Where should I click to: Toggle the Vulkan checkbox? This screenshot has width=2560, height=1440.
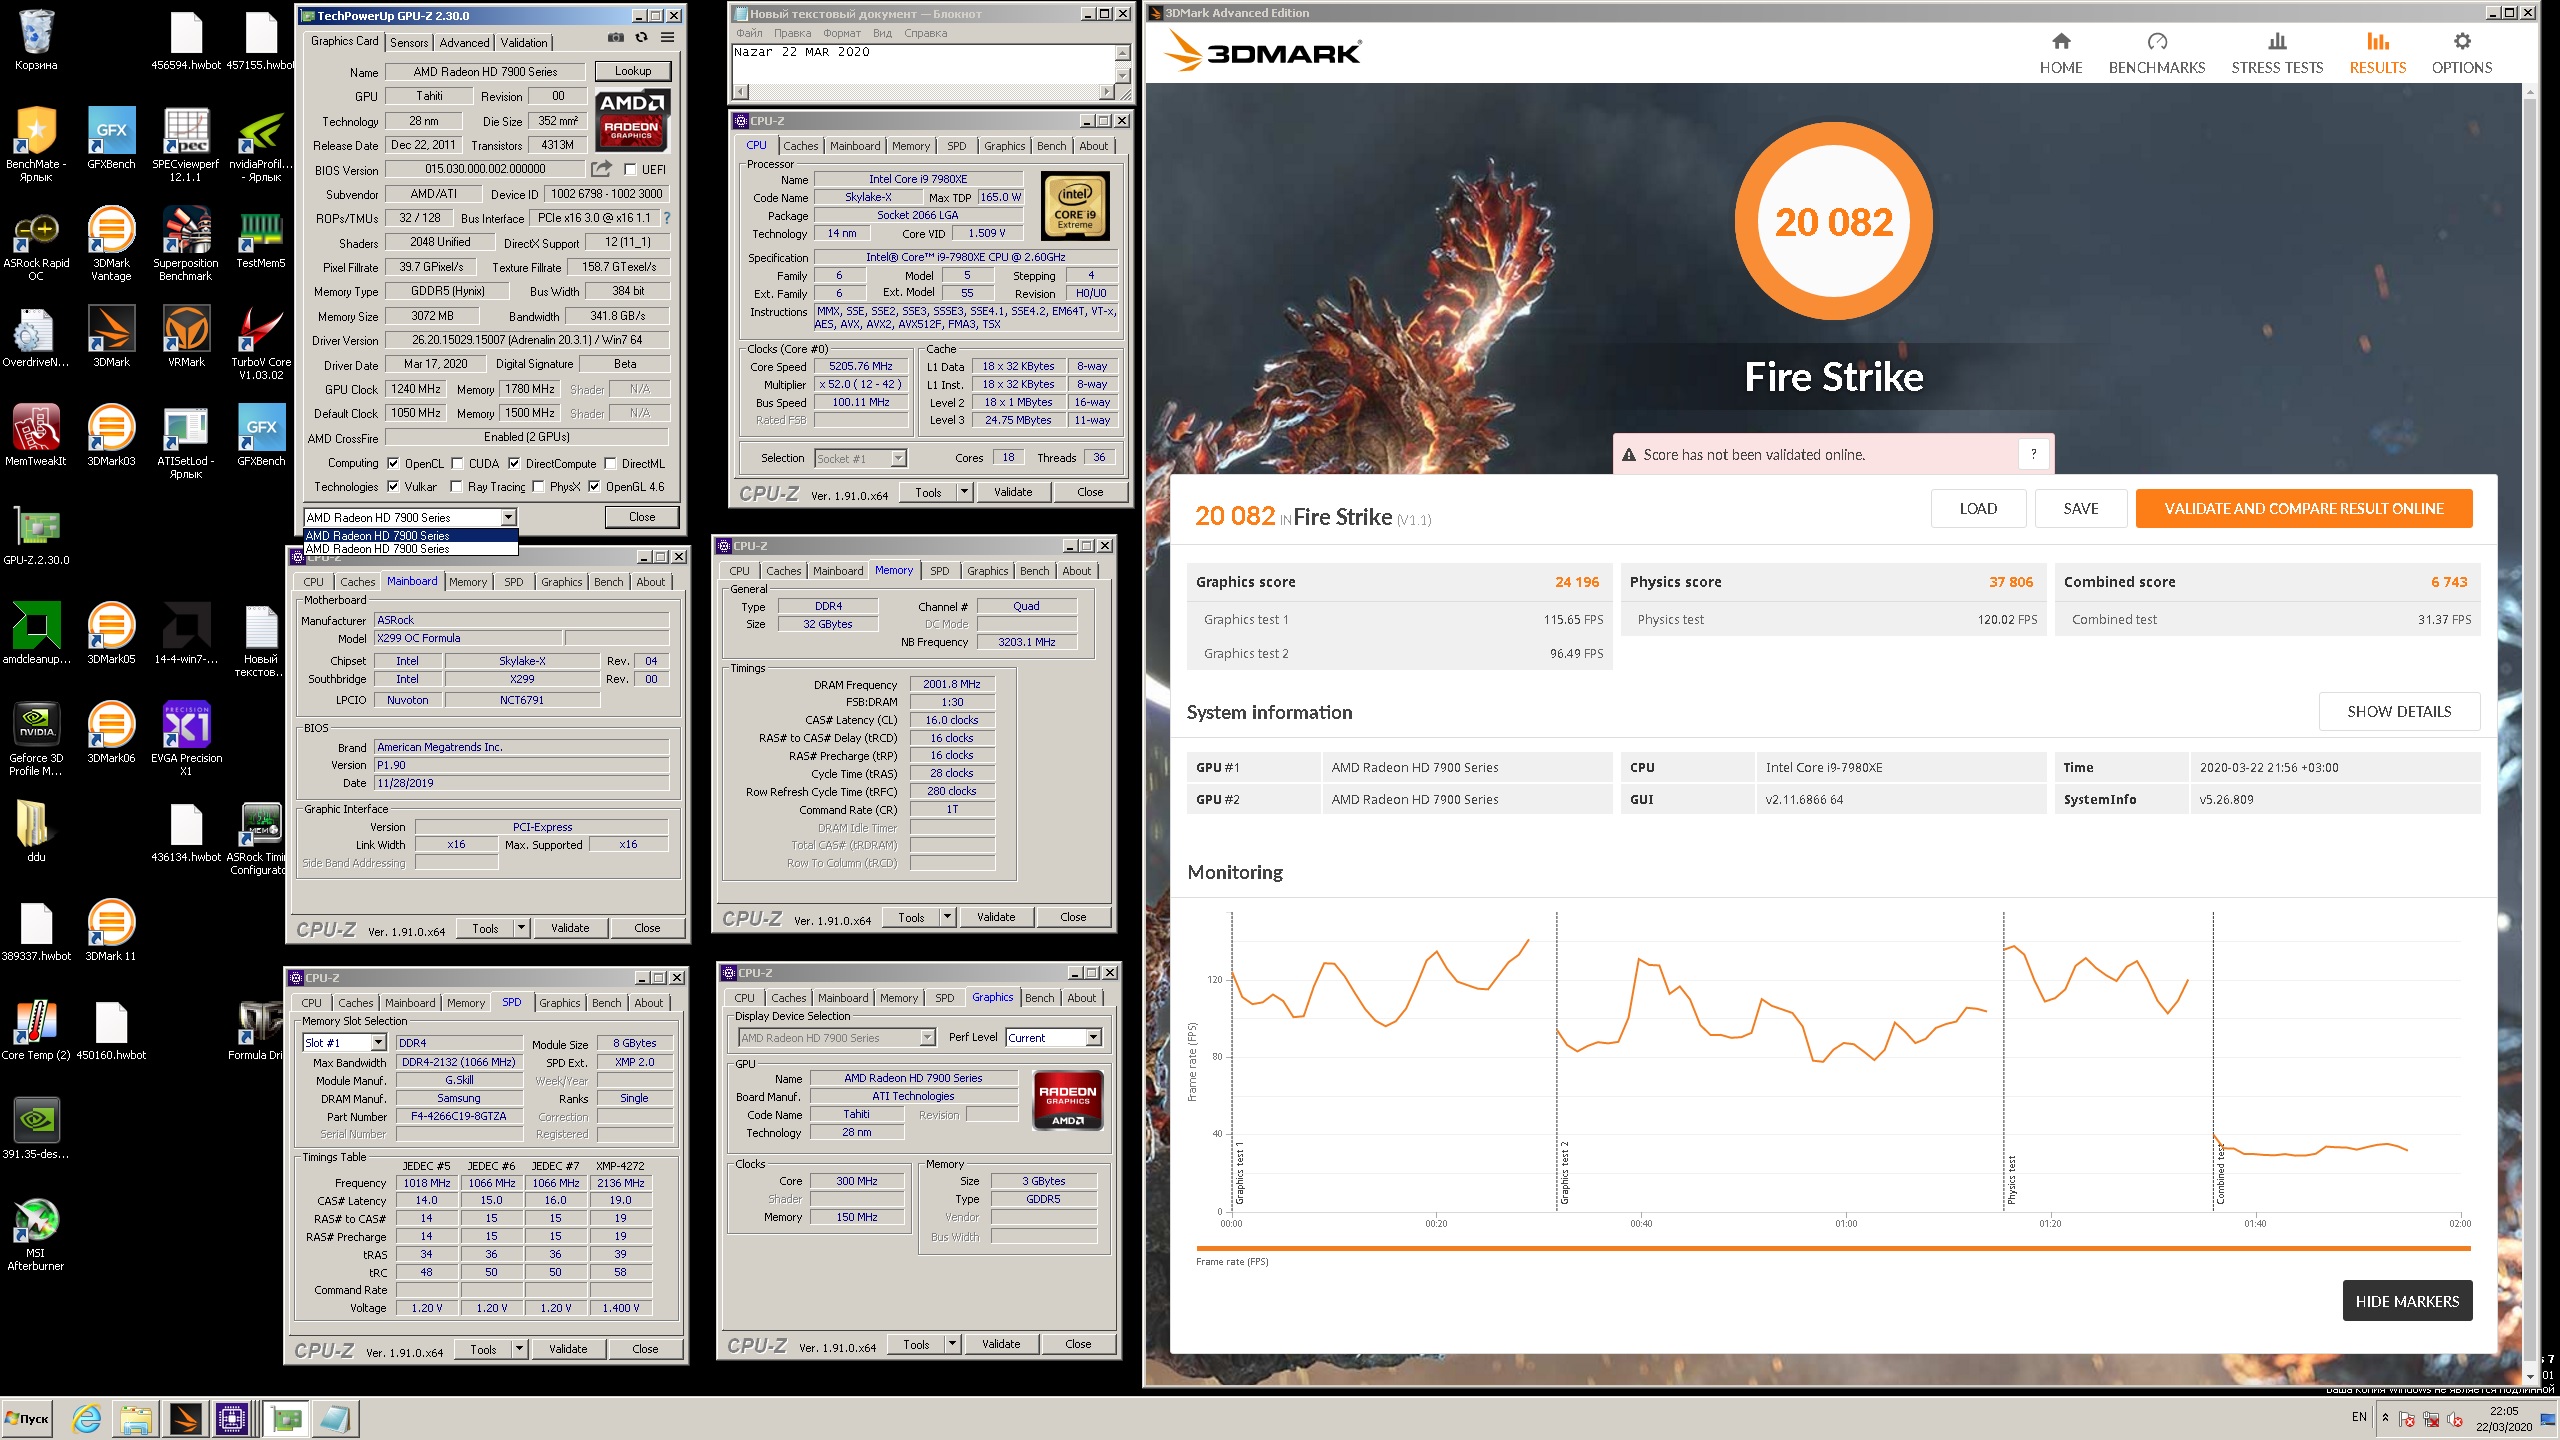[393, 487]
